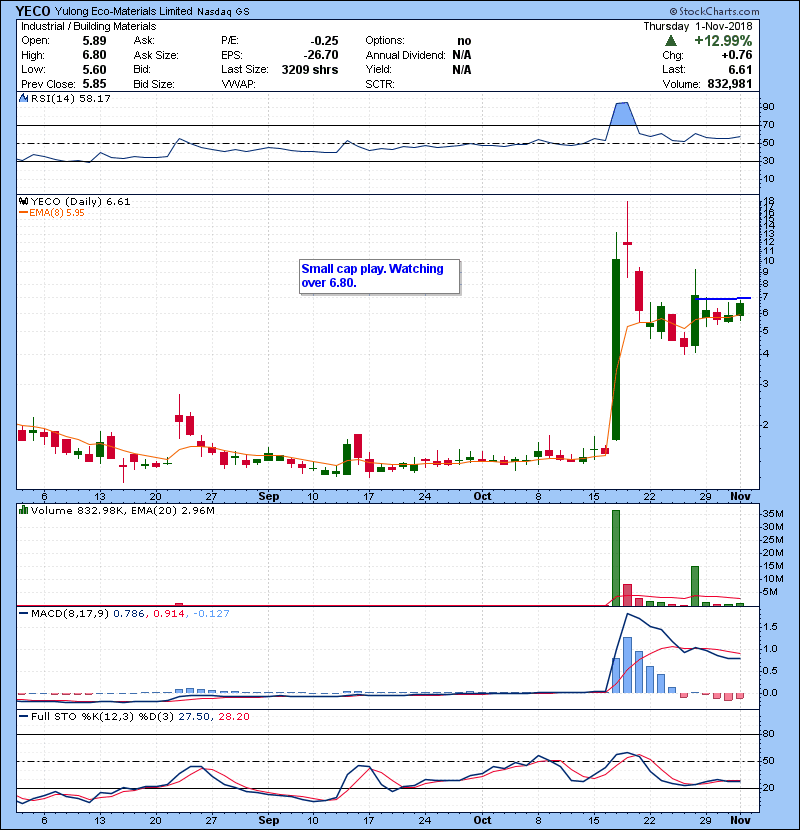Click the P/E value -0.25
The height and width of the screenshot is (830, 800).
pos(324,41)
